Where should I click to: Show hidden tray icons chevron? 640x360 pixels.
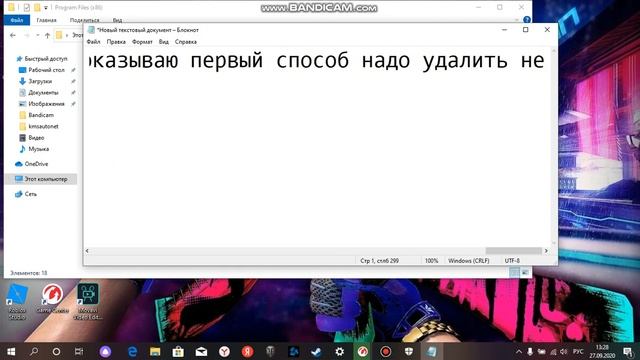click(519, 351)
